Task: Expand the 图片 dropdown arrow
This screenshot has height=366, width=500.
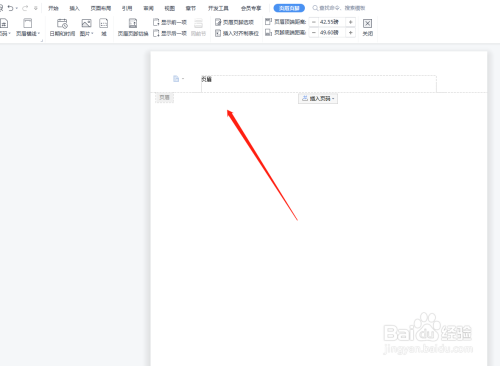Action: [x=92, y=34]
